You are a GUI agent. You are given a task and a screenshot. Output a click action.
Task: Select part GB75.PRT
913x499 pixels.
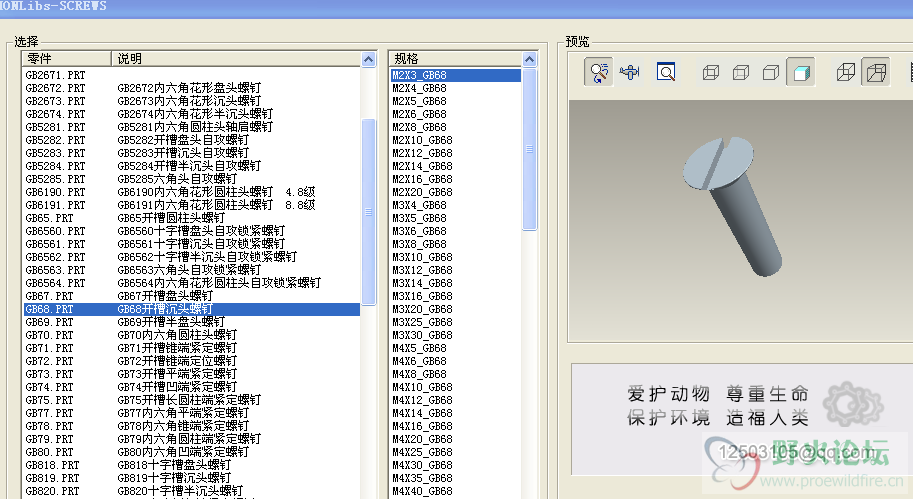[192, 400]
